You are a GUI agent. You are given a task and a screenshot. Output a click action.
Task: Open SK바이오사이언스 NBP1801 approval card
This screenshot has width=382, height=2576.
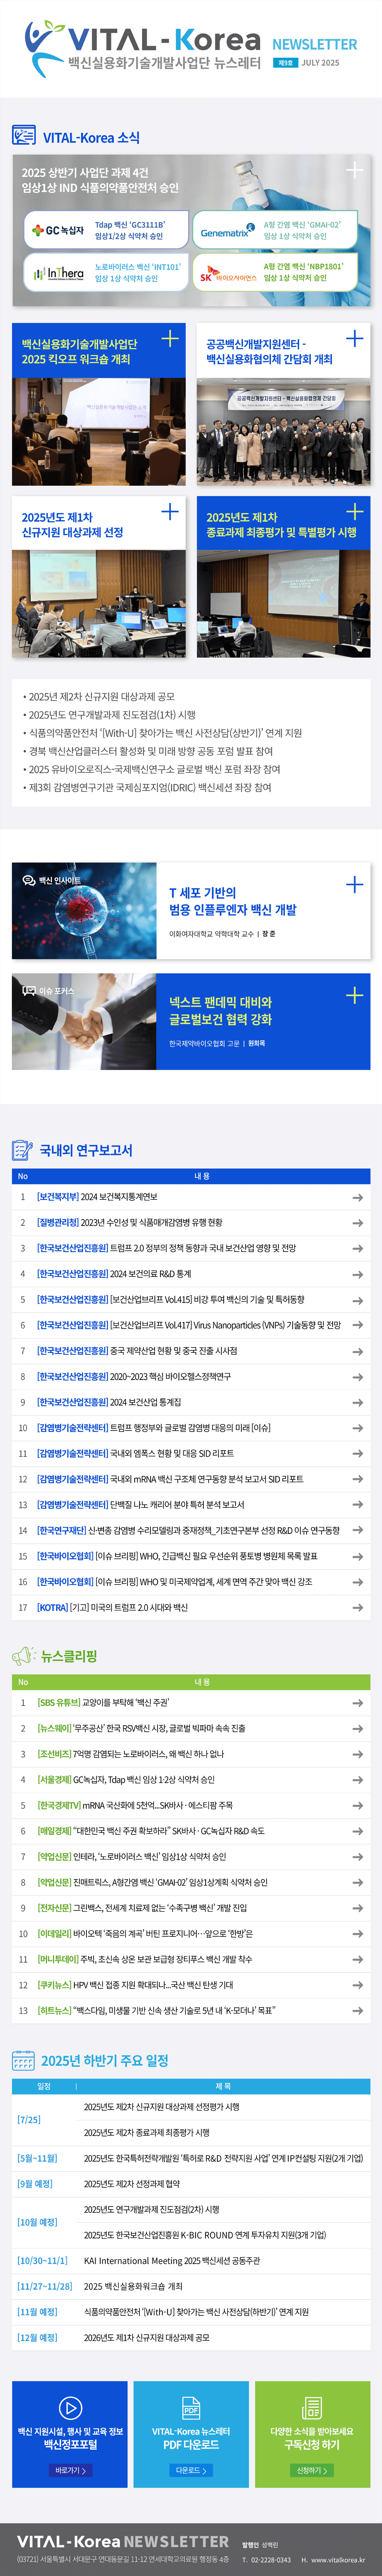[274, 272]
